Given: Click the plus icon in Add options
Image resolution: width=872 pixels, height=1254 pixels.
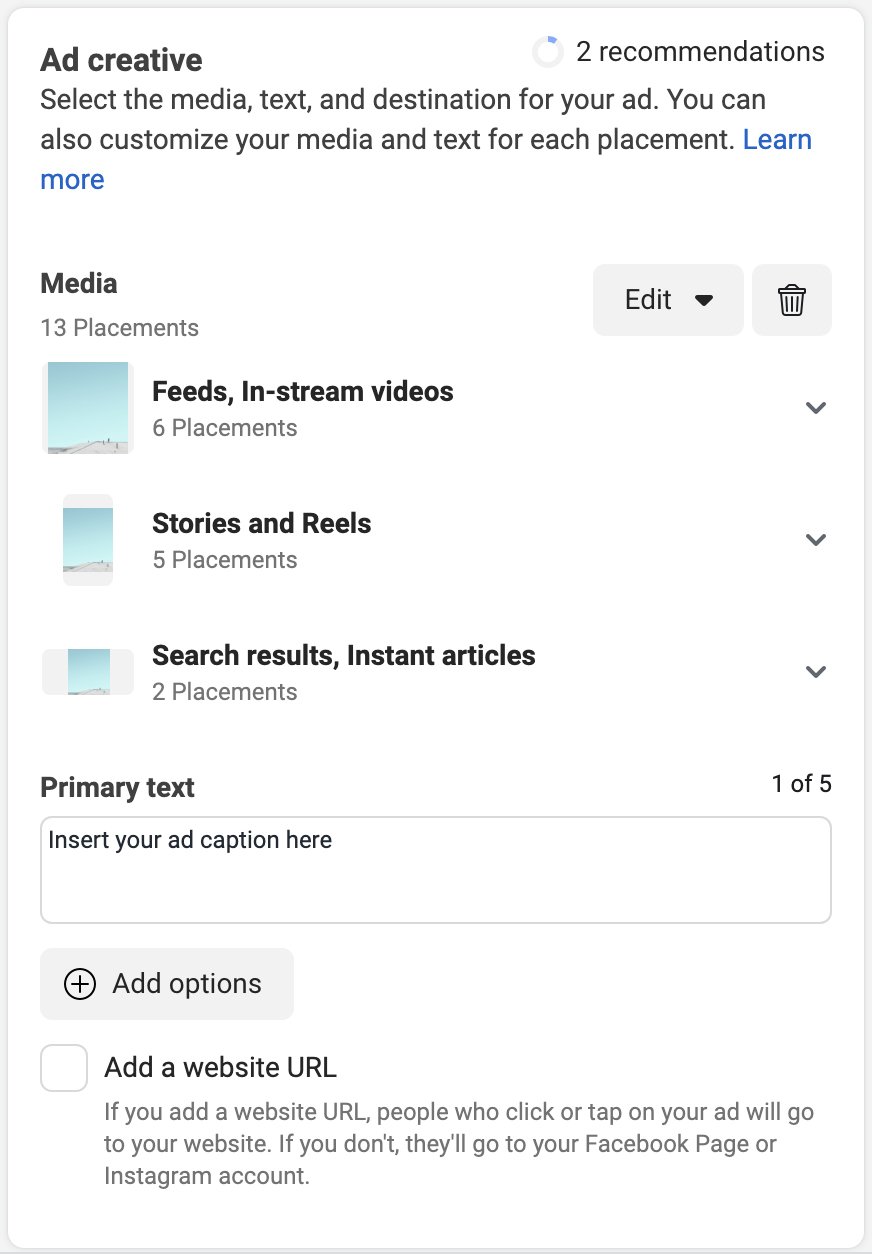Looking at the screenshot, I should pos(80,984).
